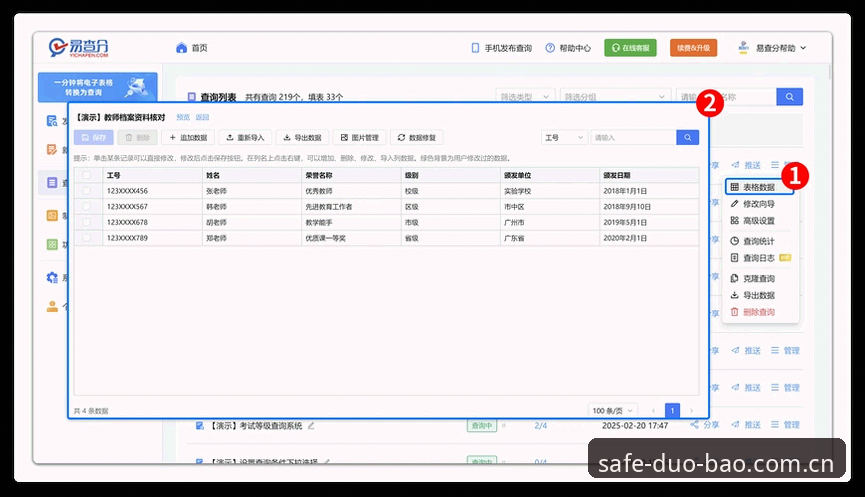This screenshot has height=497, width=865.
Task: Open the 100 条/页 page size dropdown
Action: click(612, 410)
